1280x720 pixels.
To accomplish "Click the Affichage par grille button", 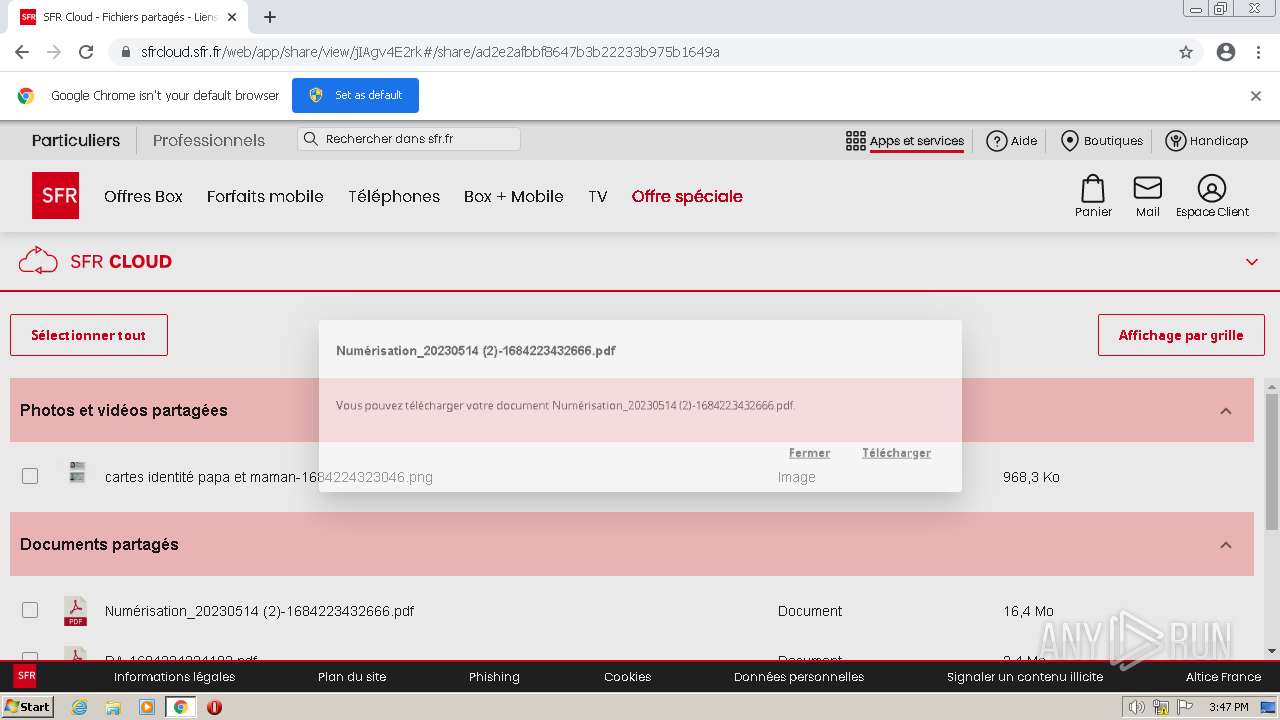I will pos(1181,335).
